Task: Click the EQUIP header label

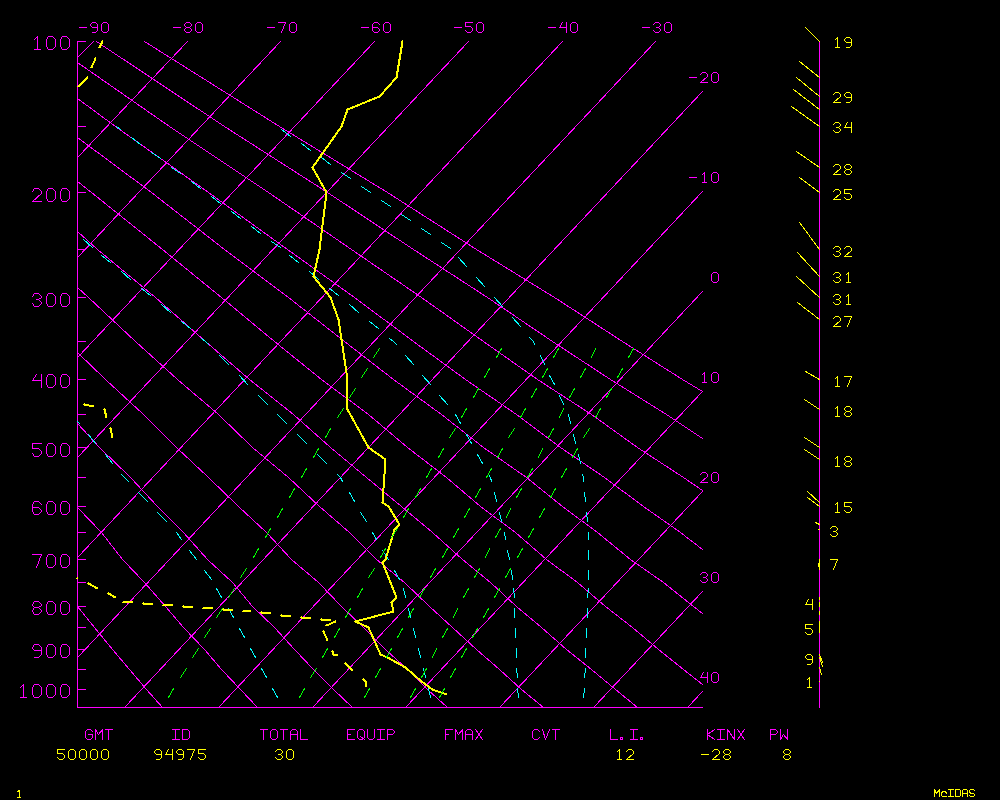Action: [x=370, y=735]
